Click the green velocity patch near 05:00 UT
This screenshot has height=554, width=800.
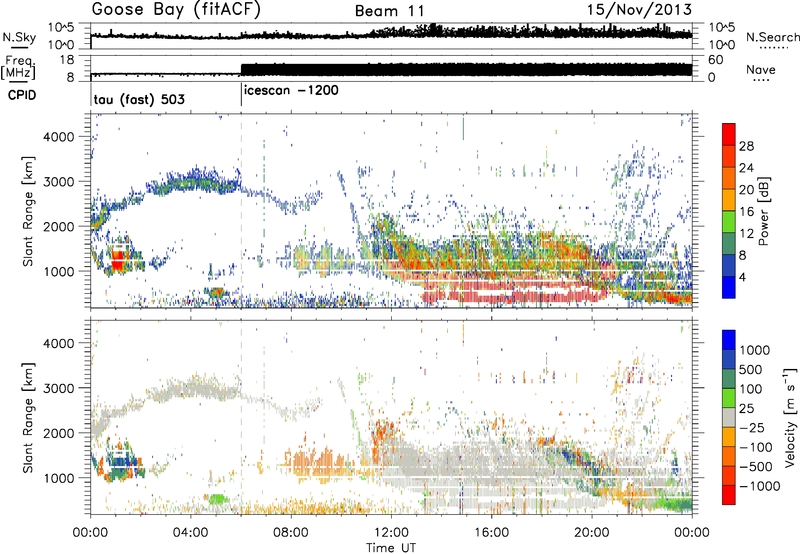click(x=218, y=498)
